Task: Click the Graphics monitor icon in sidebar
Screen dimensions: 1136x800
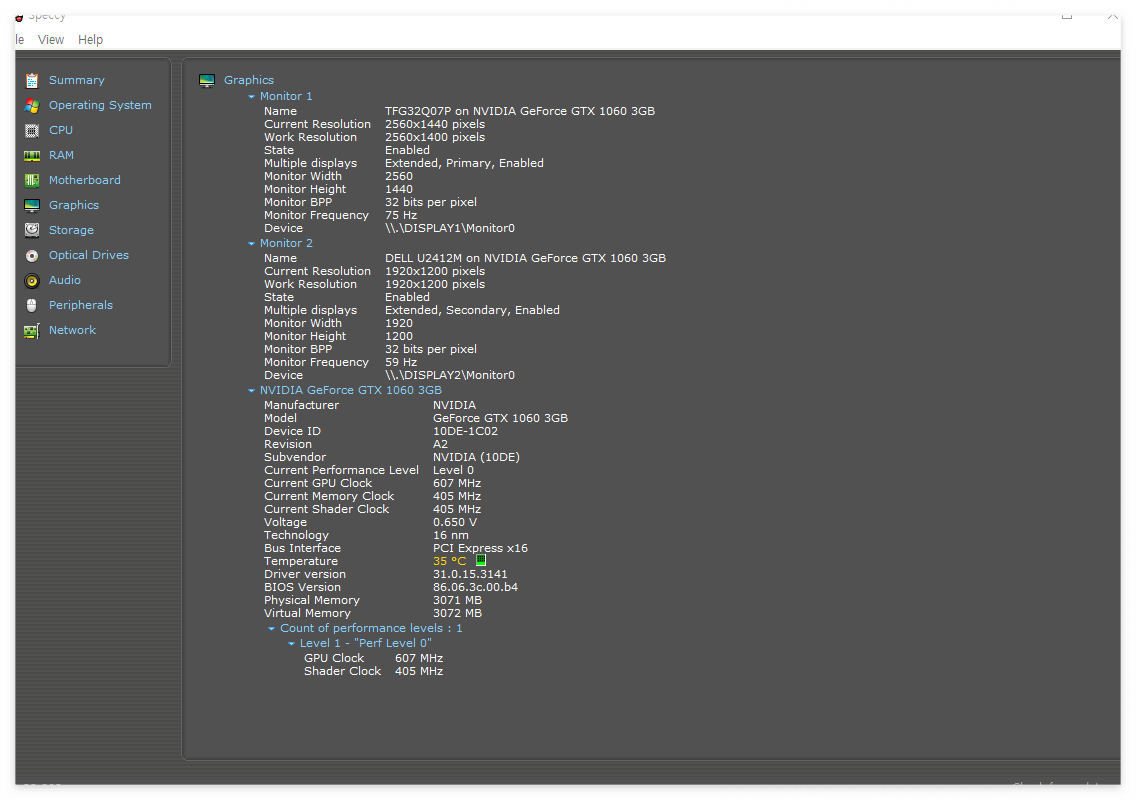Action: (x=32, y=206)
